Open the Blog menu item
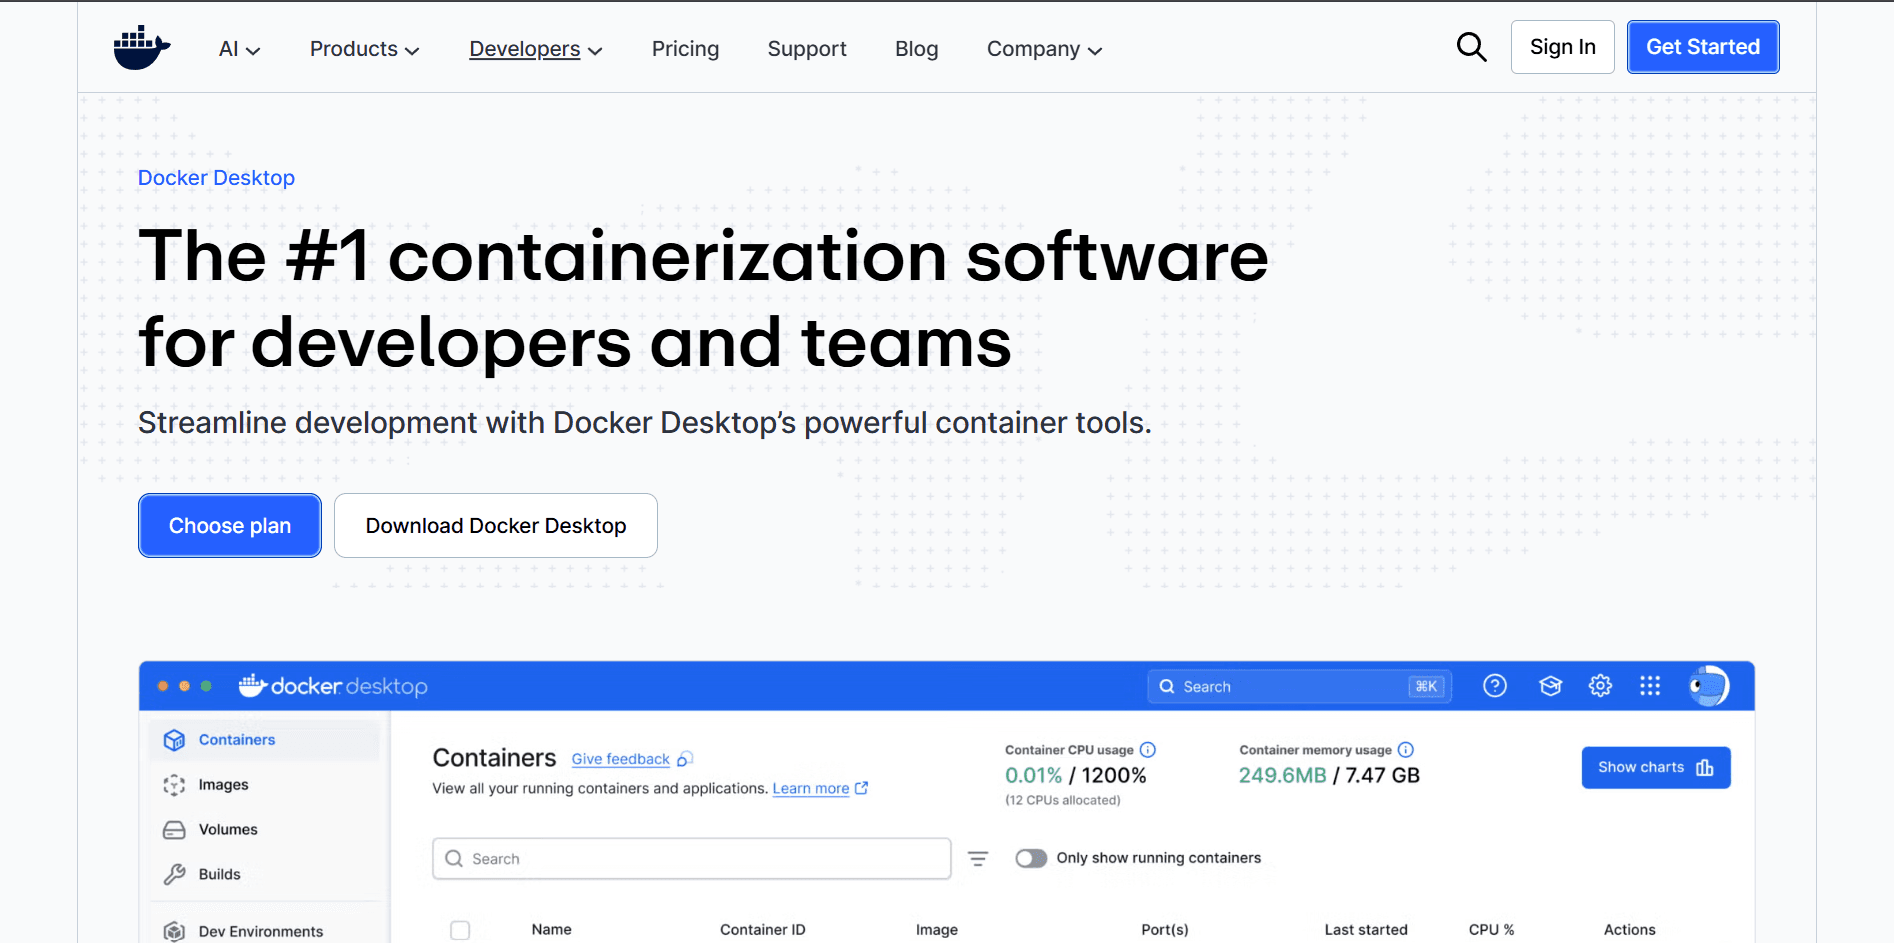Screen dimensions: 1894x943 click(x=916, y=48)
